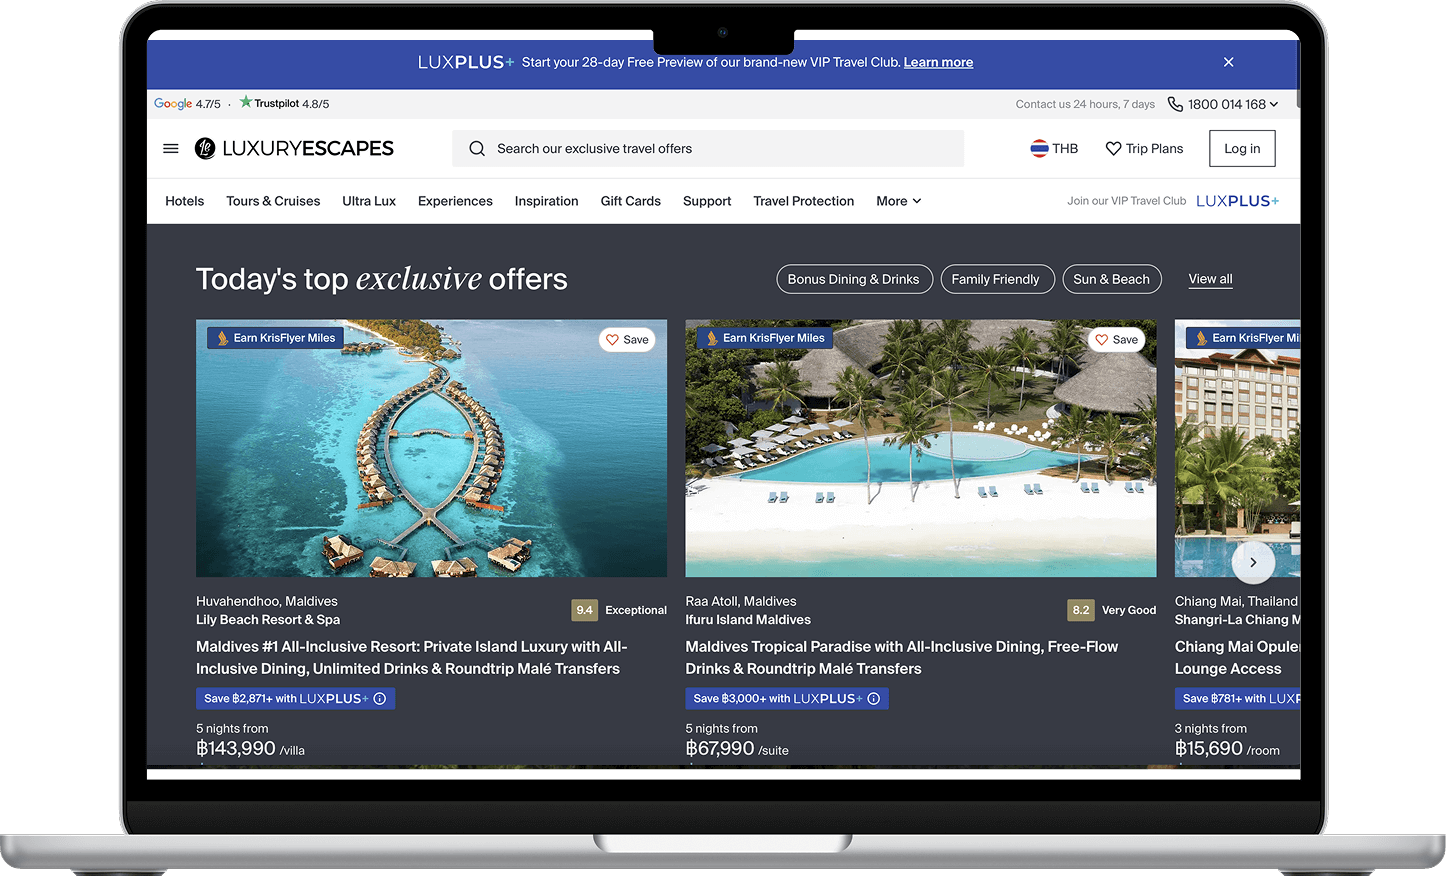1446x876 pixels.
Task: Click the Log in button
Action: pyautogui.click(x=1242, y=148)
